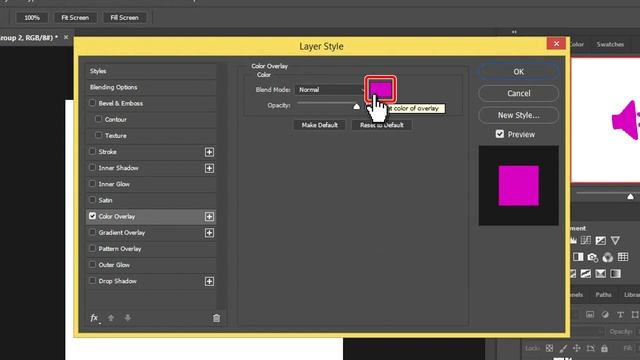Click the plus icon beside Drop Shadow
The height and width of the screenshot is (360, 640).
coord(209,281)
